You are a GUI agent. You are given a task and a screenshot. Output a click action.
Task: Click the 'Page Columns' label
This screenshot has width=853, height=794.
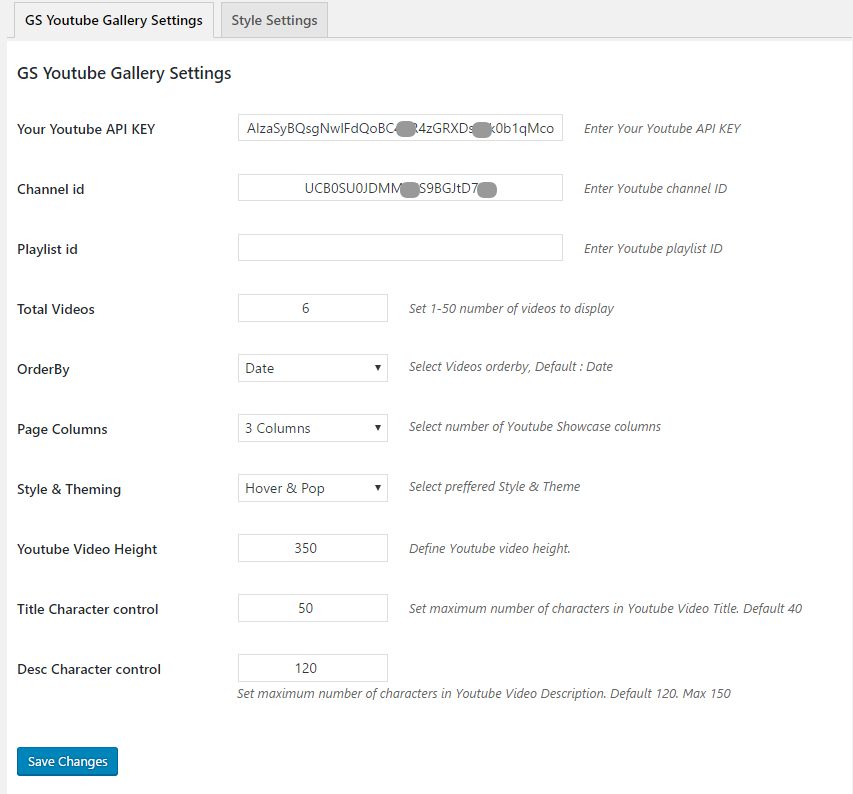[62, 429]
